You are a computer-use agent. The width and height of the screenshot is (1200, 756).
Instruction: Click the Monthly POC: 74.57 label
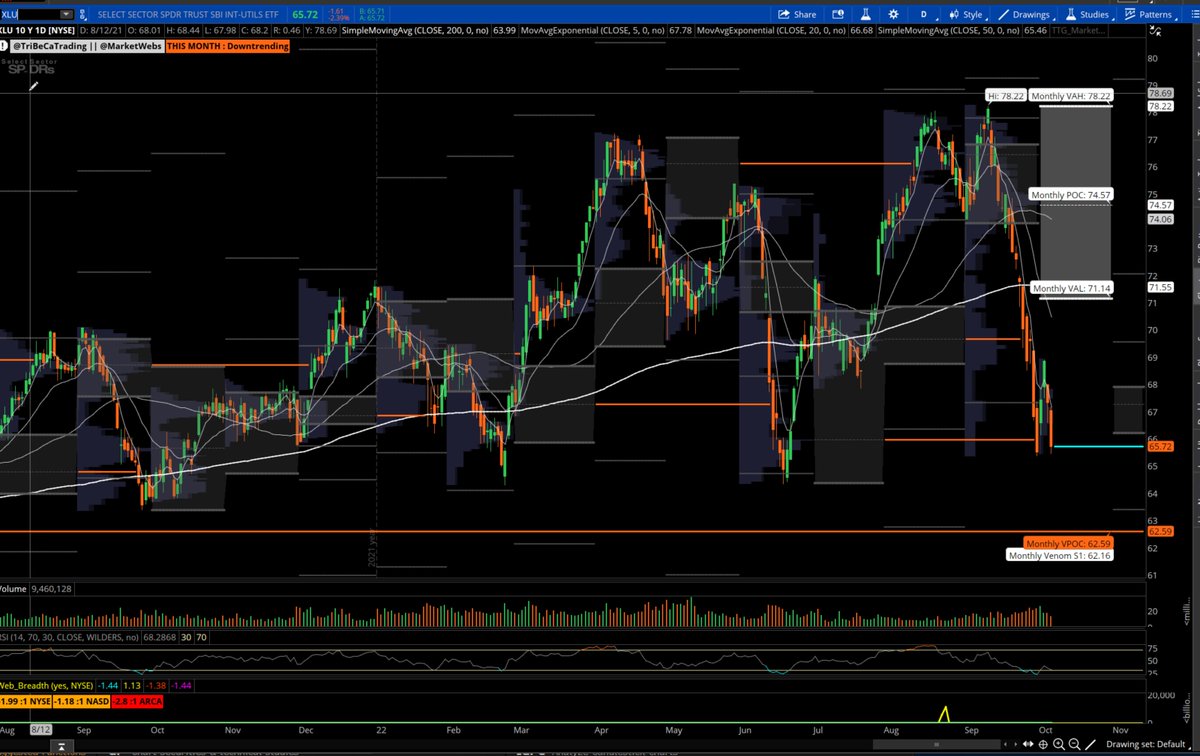pyautogui.click(x=1071, y=195)
